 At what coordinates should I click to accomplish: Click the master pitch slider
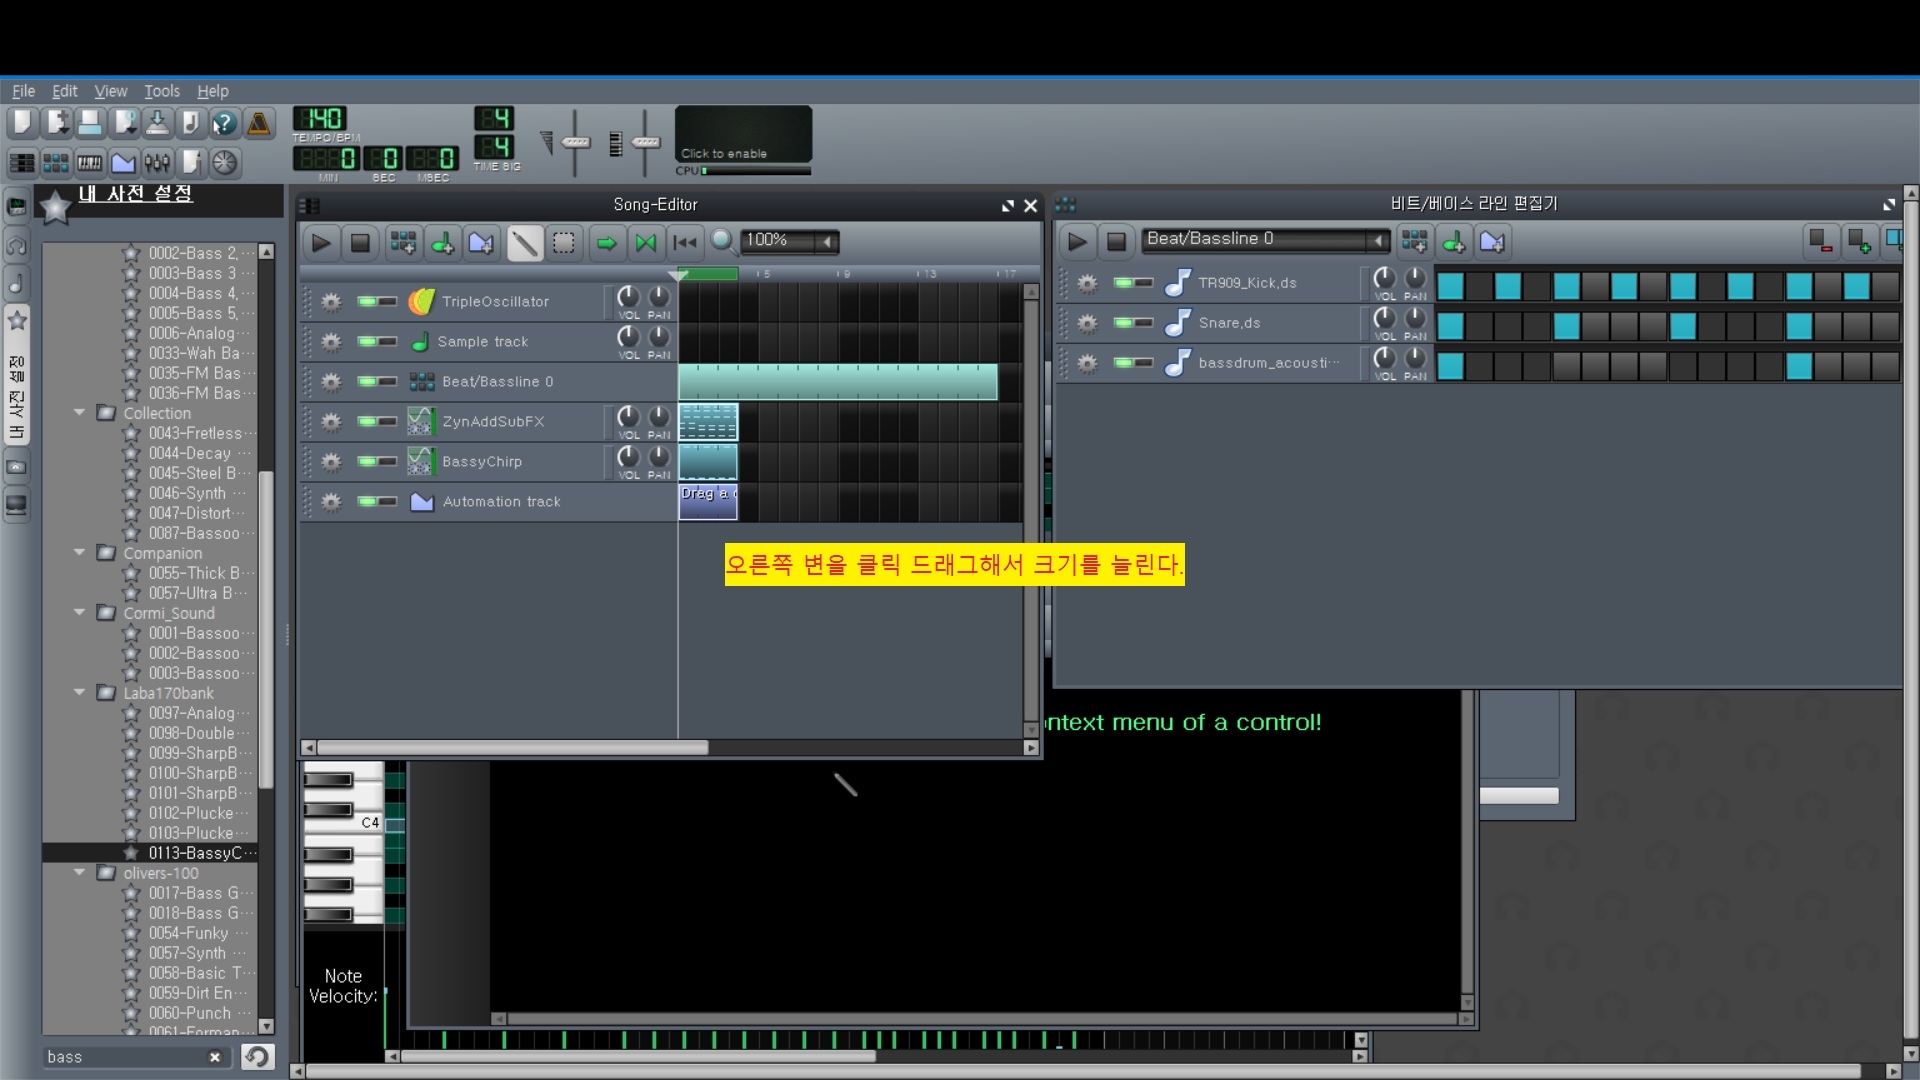pyautogui.click(x=646, y=142)
